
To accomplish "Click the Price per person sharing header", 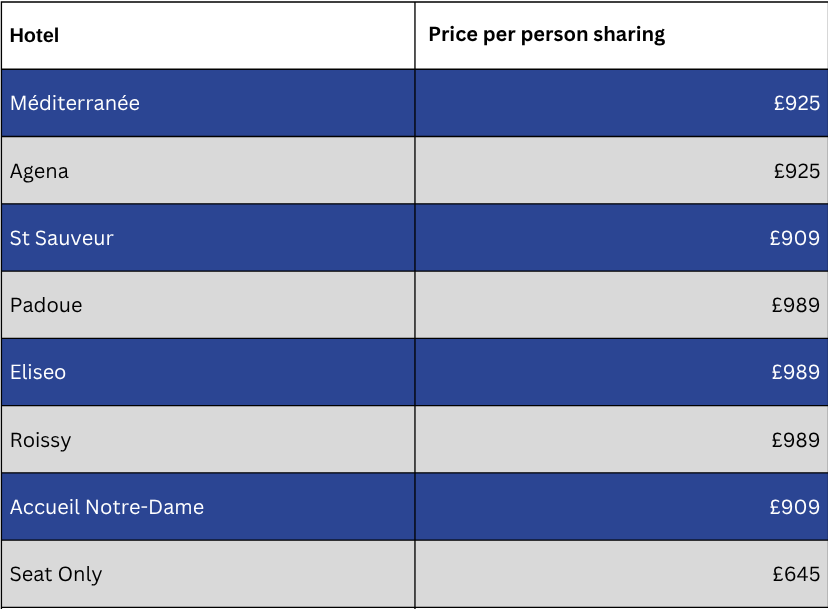I will click(546, 35).
